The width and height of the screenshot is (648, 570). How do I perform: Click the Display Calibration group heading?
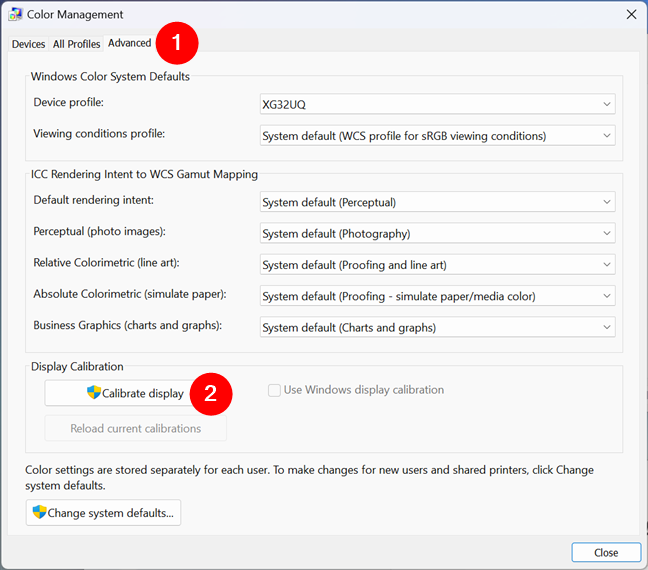click(77, 367)
